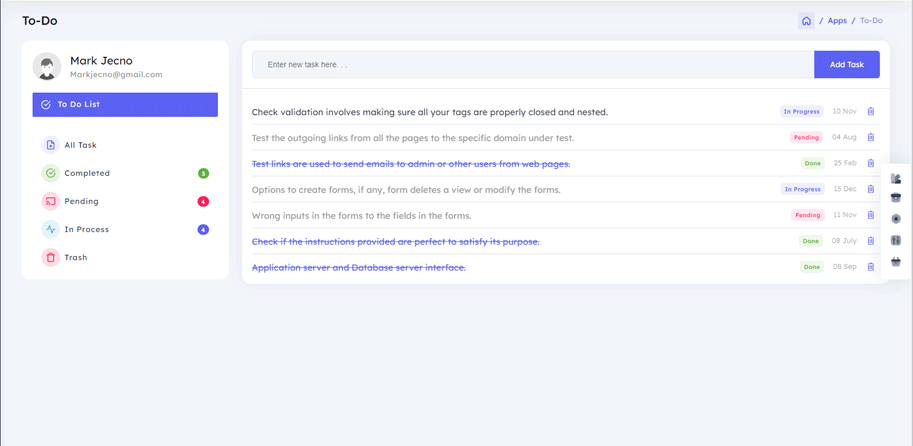Click the Completed checkmark icon
913x446 pixels.
point(51,173)
